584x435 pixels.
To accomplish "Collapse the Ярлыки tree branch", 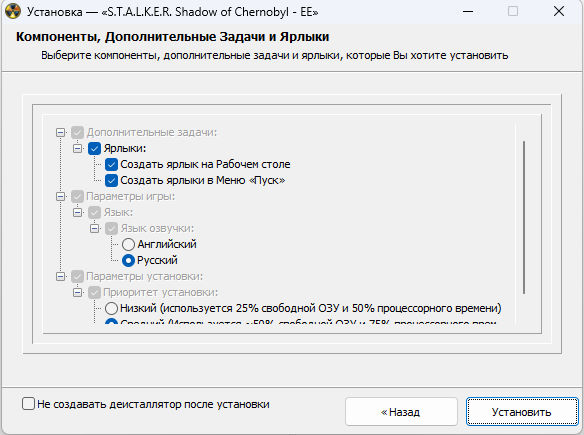I will [x=77, y=148].
